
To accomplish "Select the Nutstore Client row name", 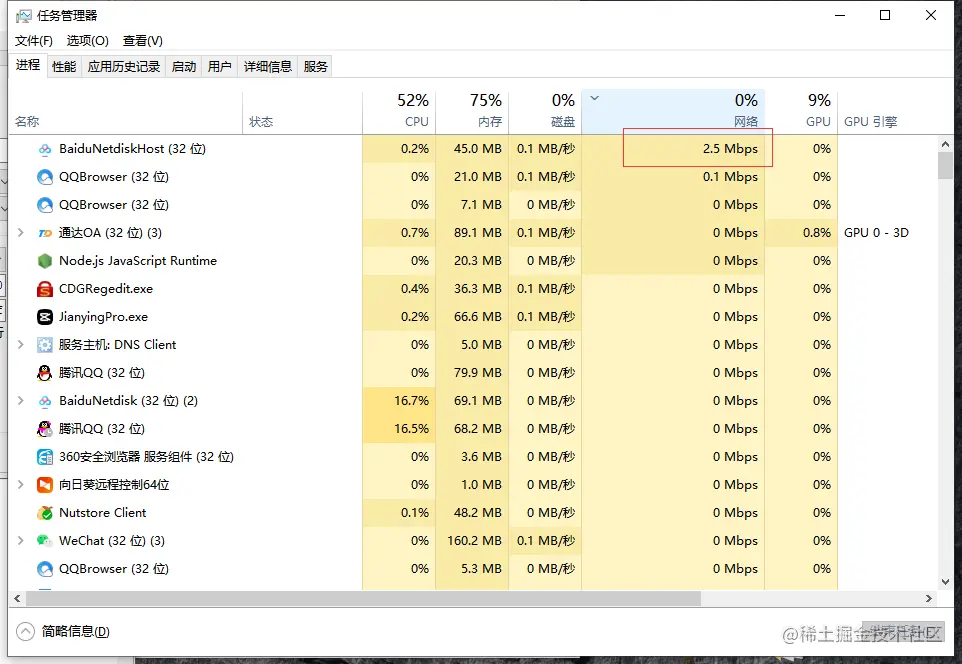I will tap(102, 513).
